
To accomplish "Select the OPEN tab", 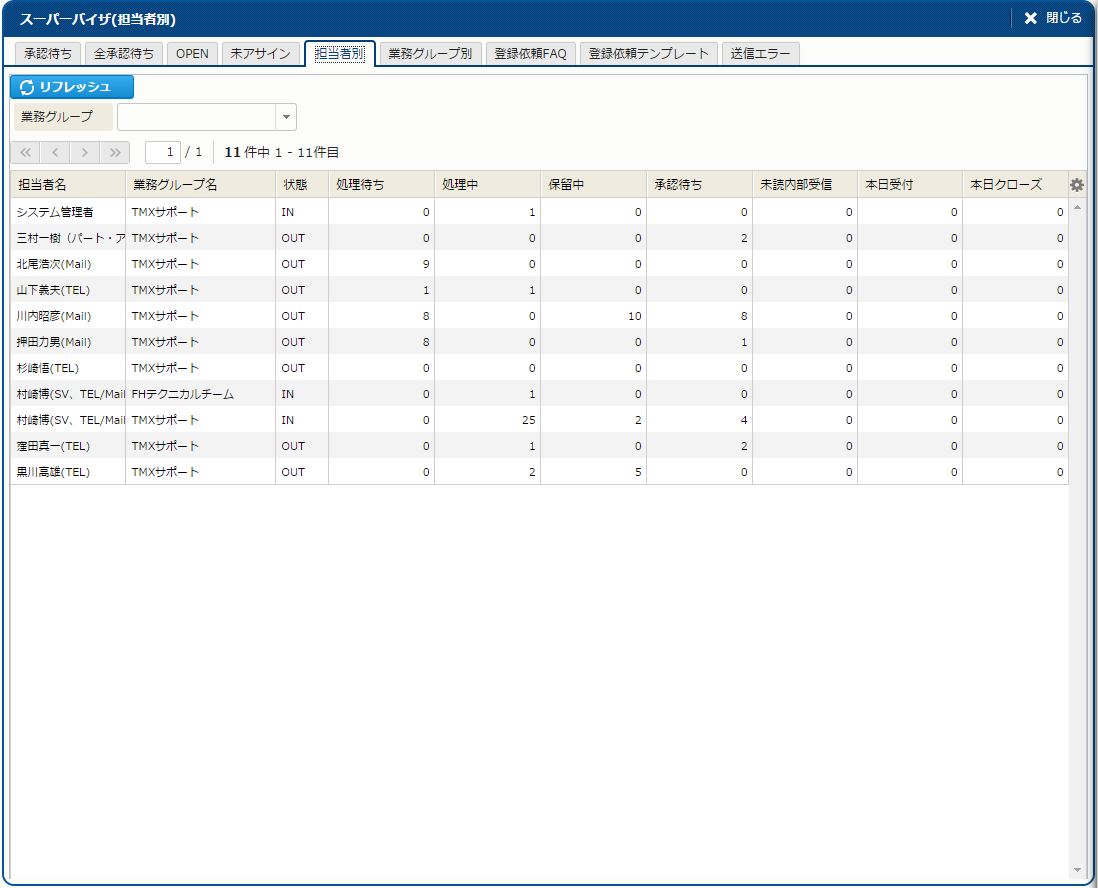I will coord(192,54).
